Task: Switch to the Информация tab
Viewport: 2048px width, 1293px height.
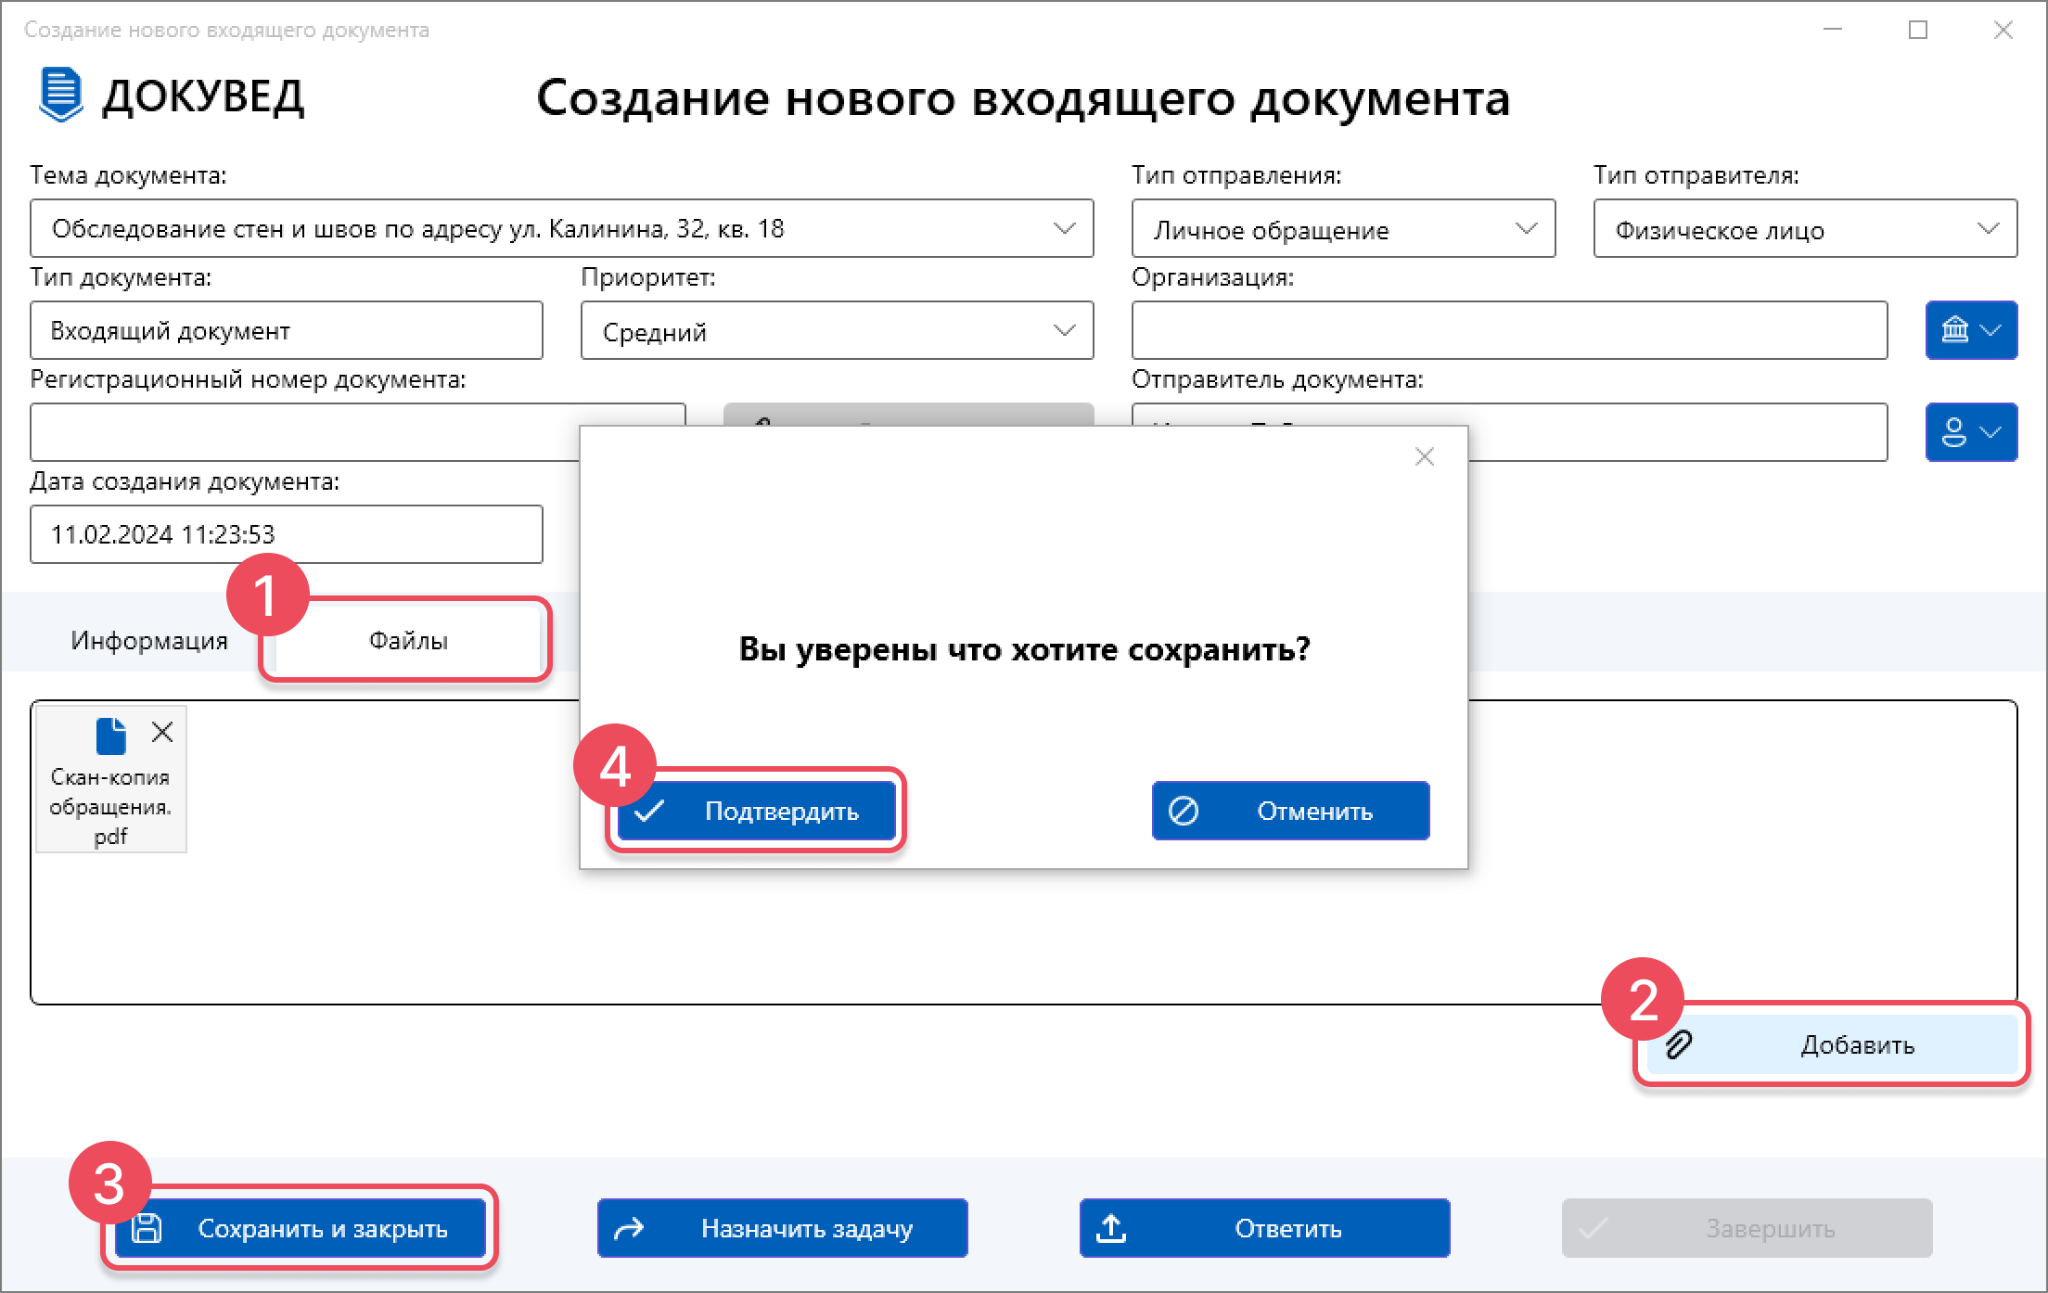Action: [149, 640]
